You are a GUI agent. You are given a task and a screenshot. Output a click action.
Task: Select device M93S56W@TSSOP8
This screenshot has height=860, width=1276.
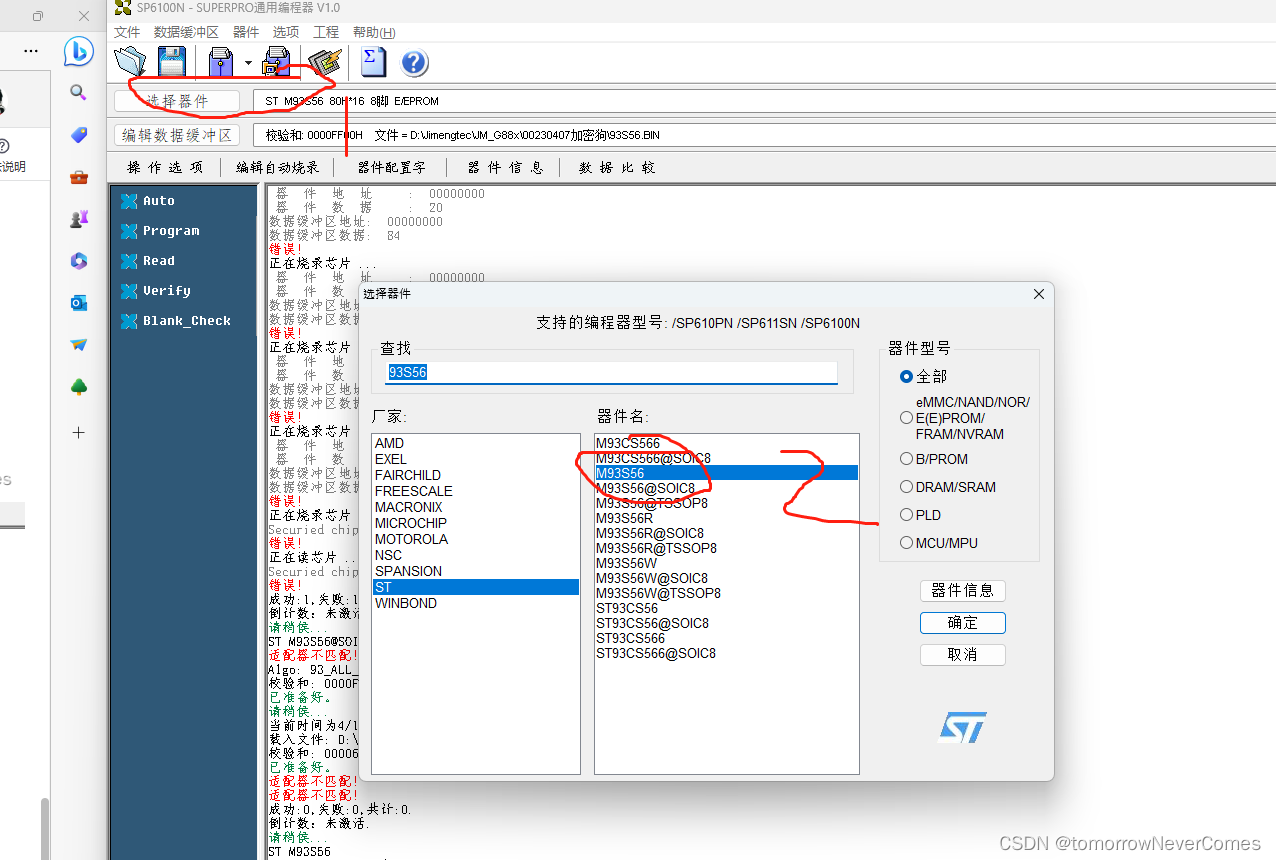pyautogui.click(x=726, y=593)
